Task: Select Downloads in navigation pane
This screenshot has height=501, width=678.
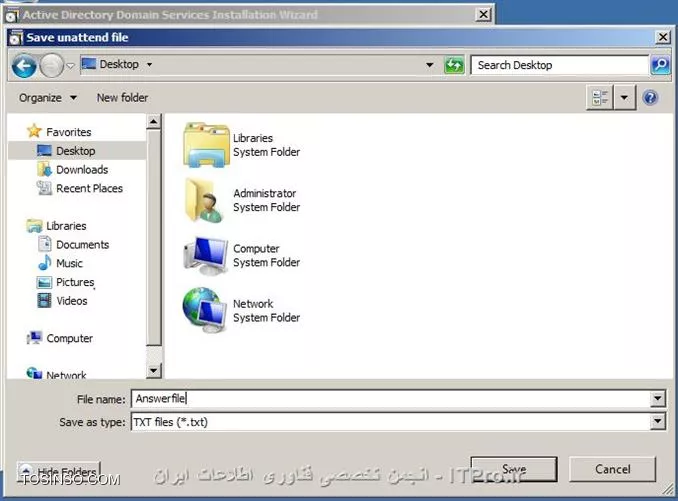Action: click(82, 169)
